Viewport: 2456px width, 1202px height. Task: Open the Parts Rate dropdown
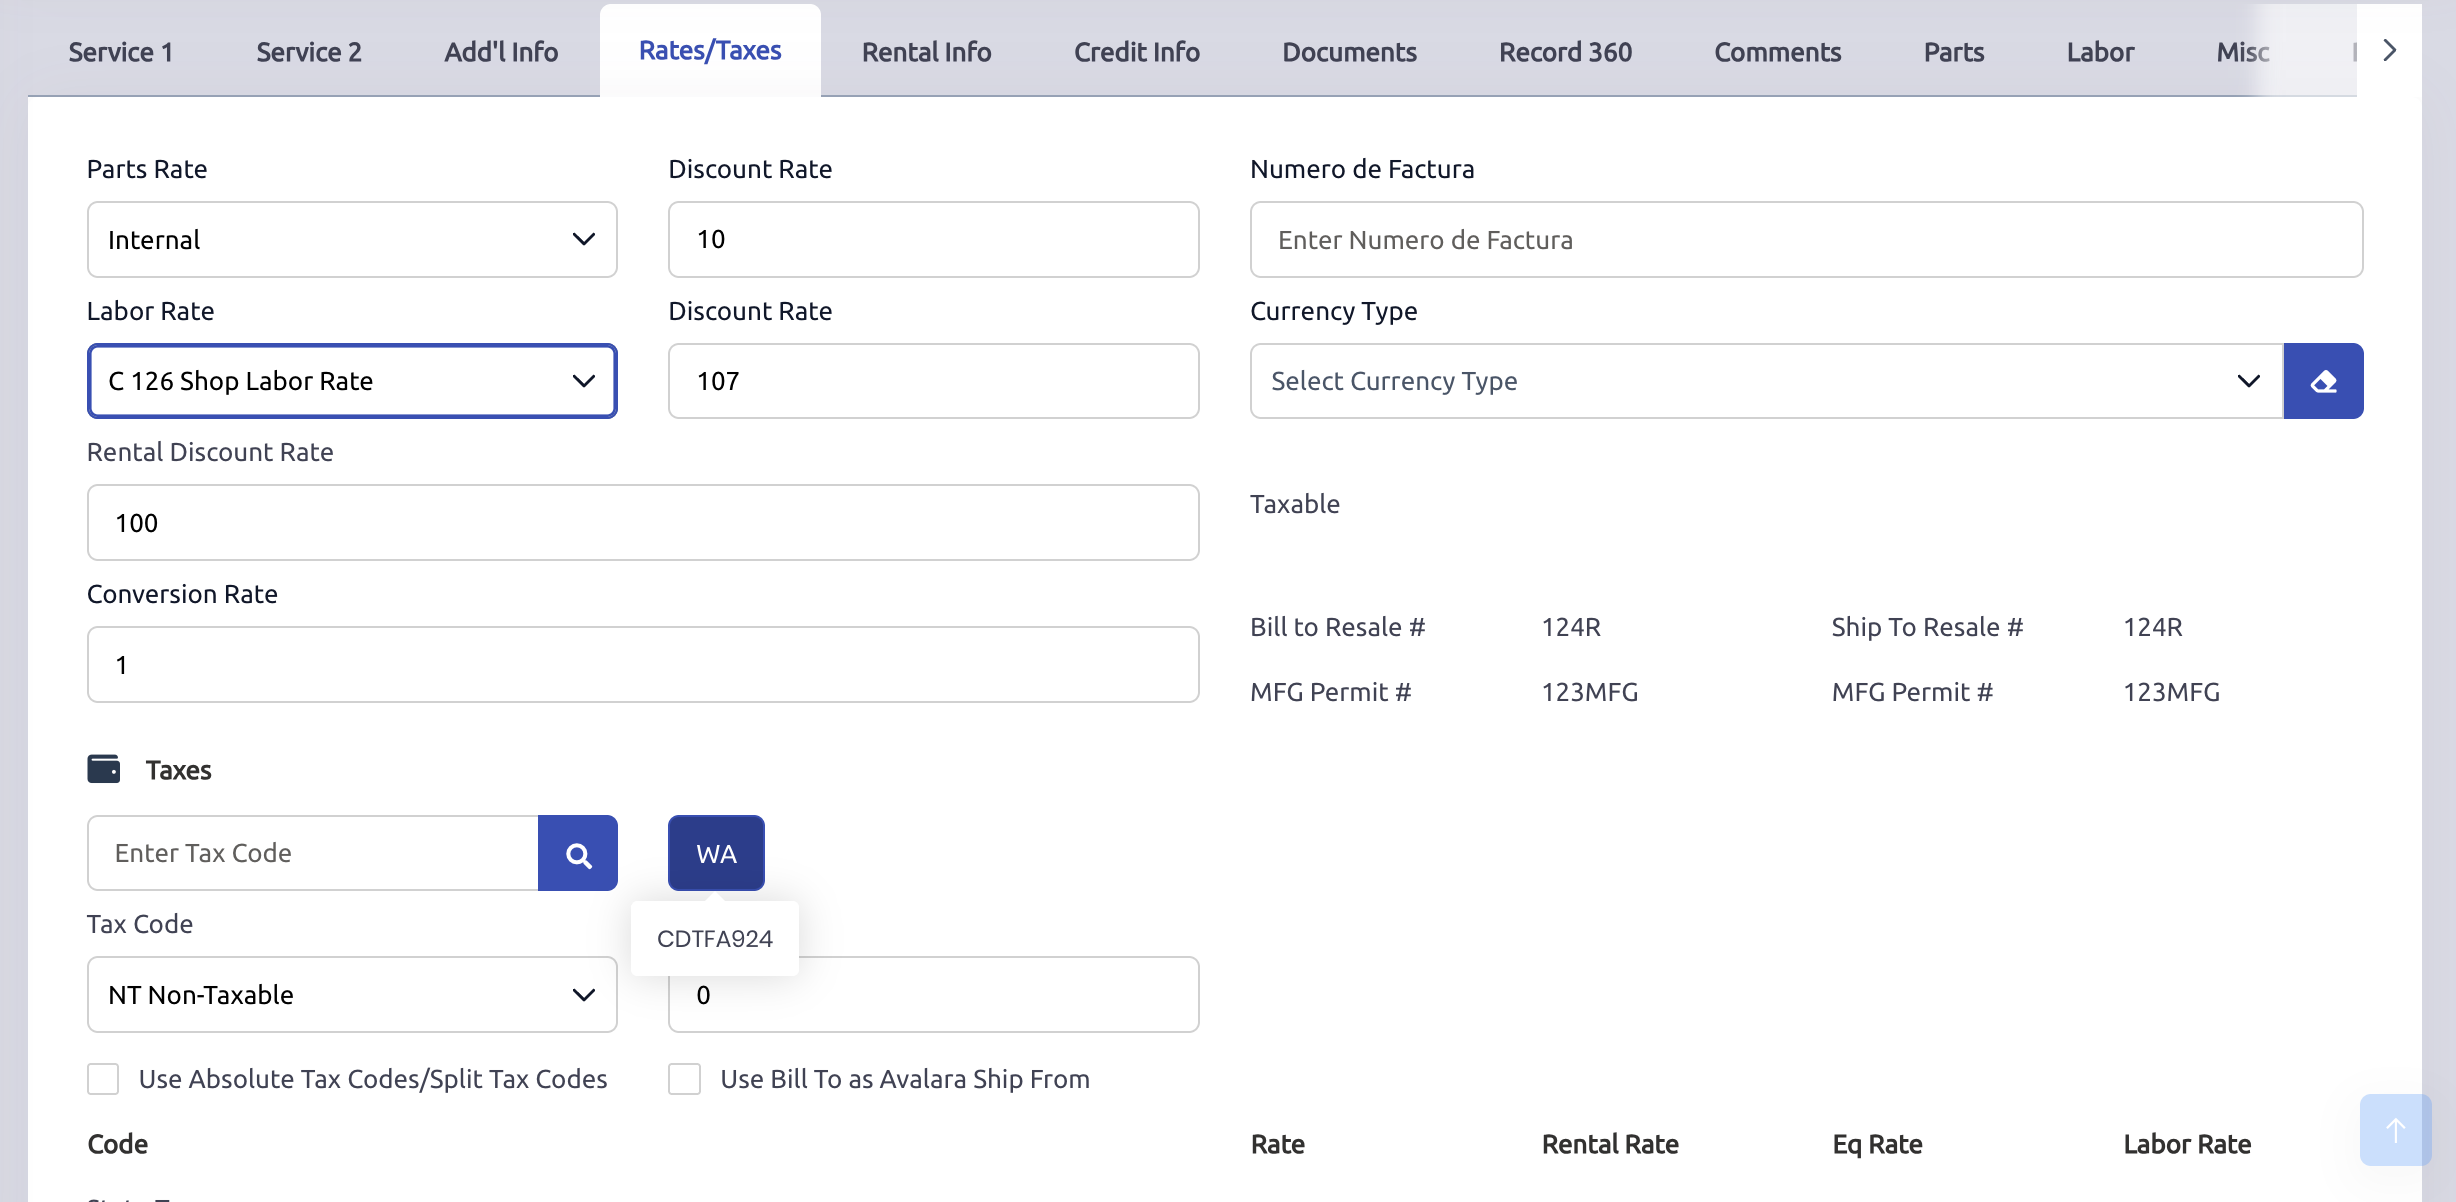352,240
